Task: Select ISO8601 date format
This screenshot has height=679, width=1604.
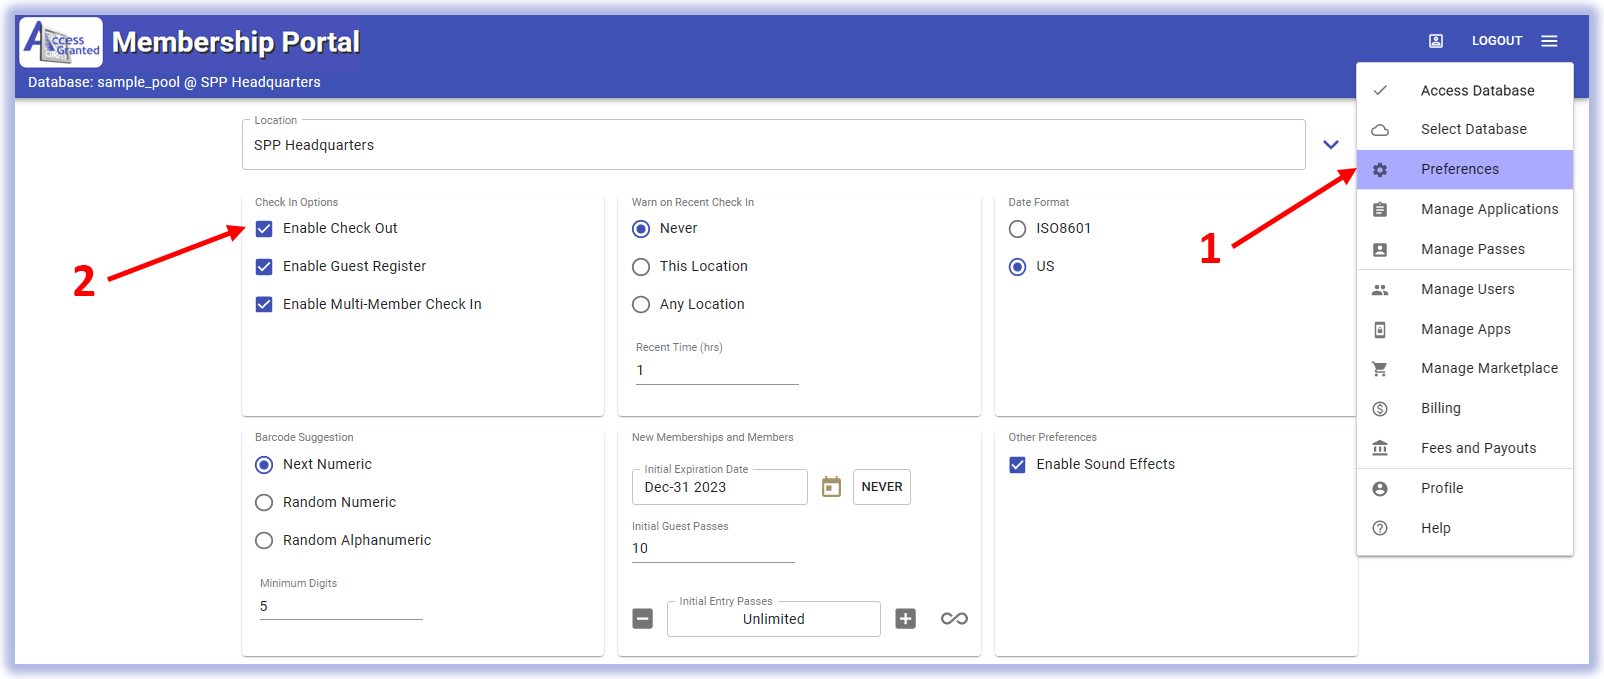Action: click(x=1017, y=229)
